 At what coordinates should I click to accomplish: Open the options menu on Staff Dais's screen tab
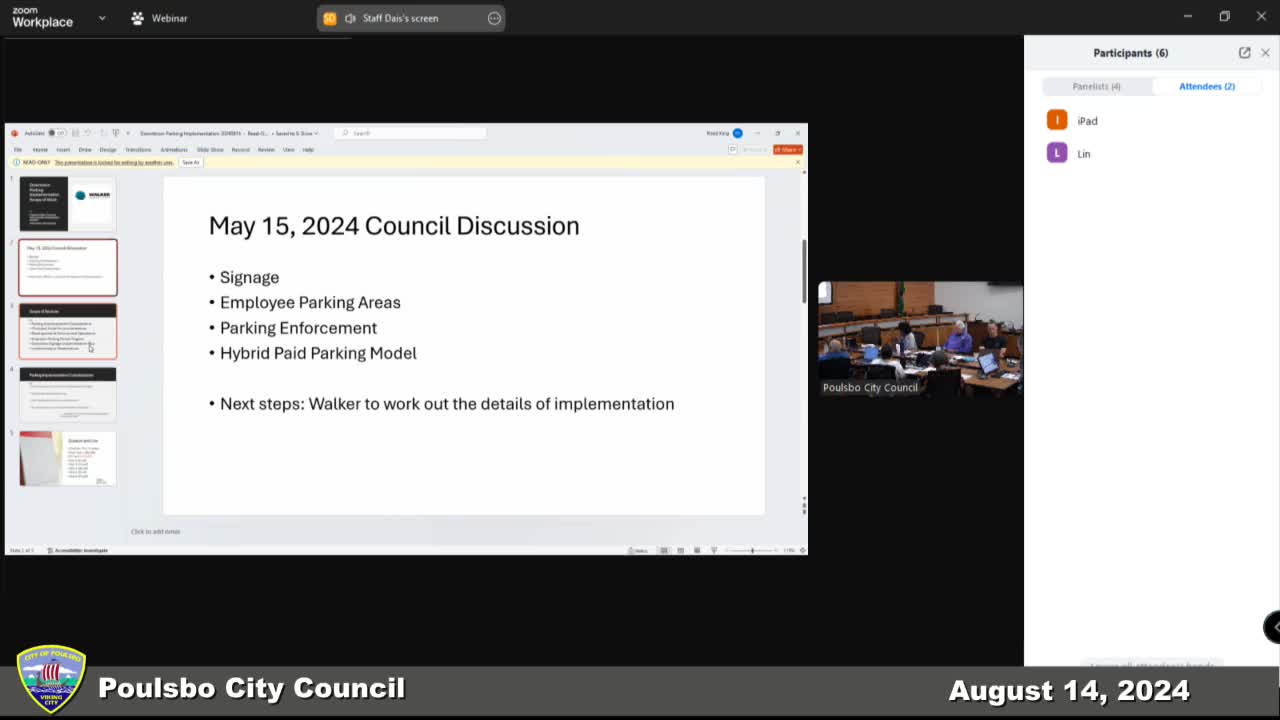click(495, 17)
